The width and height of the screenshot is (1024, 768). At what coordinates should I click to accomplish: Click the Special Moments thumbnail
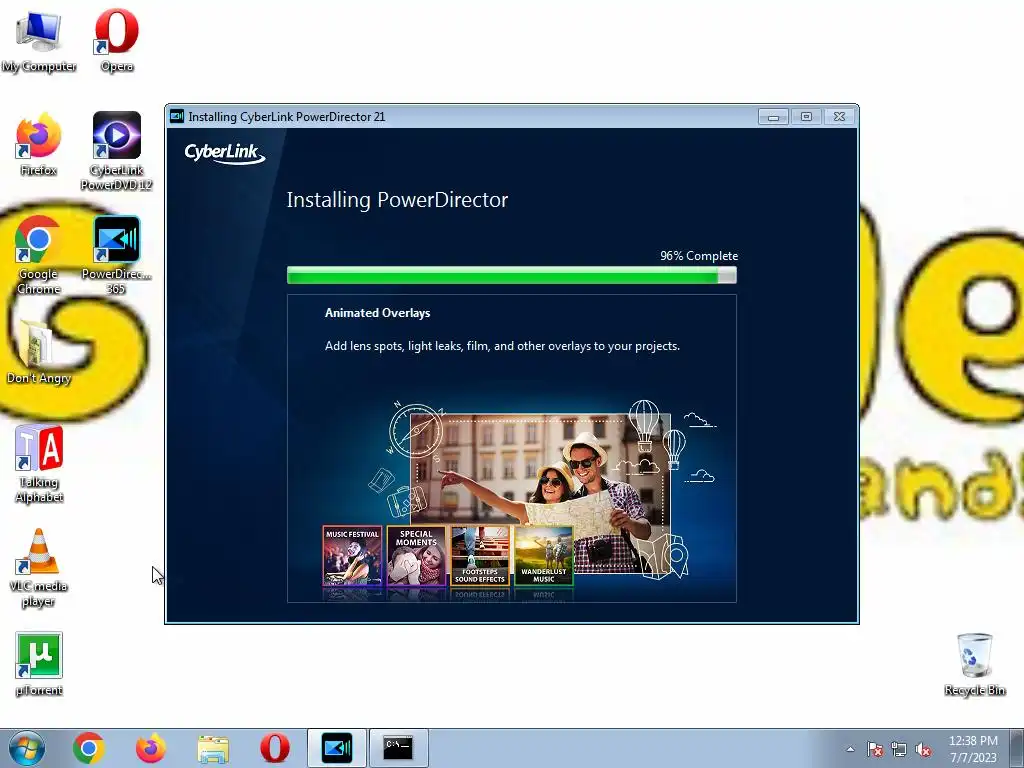(x=416, y=556)
